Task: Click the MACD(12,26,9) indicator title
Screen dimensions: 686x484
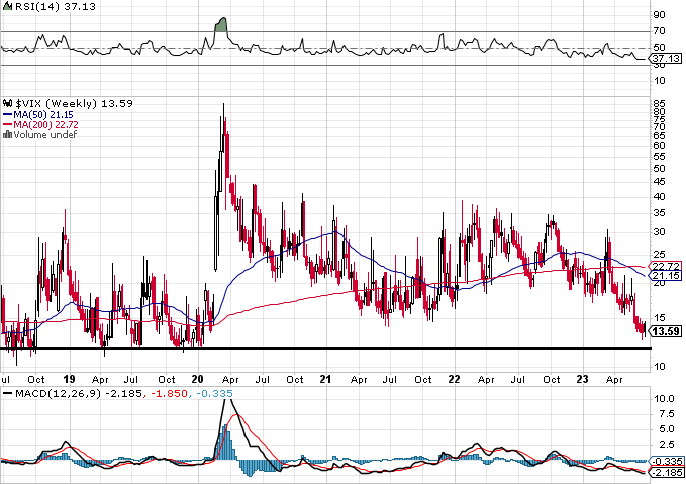Action: (x=58, y=393)
